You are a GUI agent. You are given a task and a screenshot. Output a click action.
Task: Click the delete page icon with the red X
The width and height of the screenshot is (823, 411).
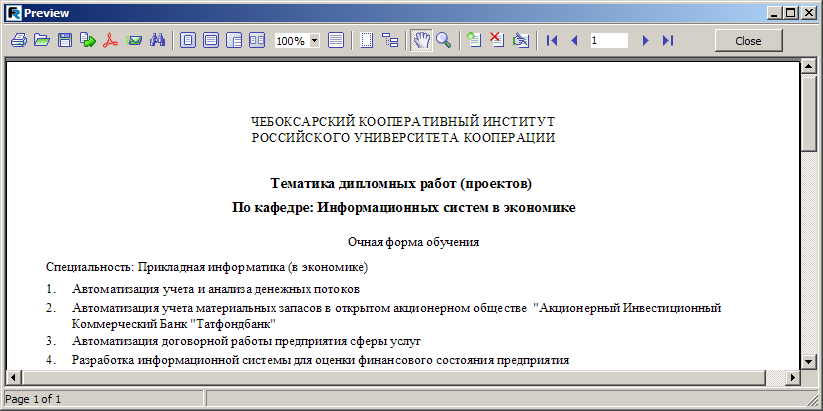coord(497,40)
